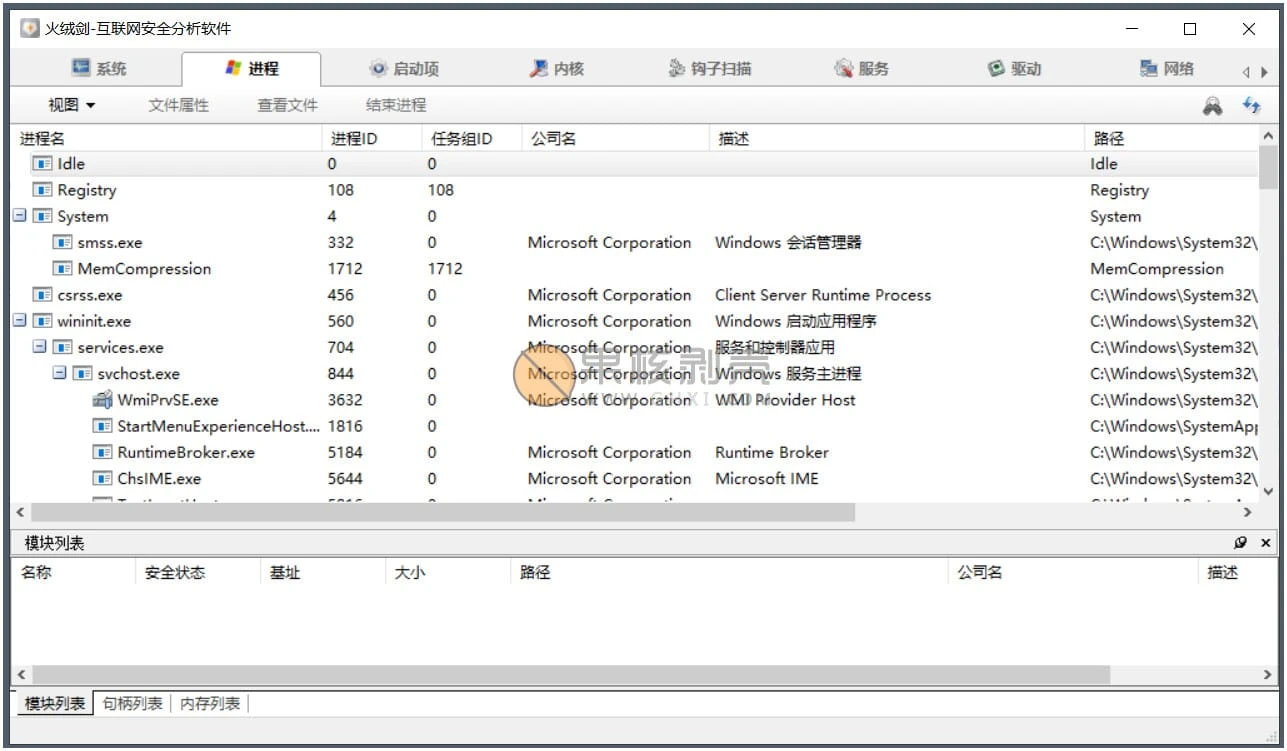This screenshot has height=751, width=1287.
Task: Sort processes by 公司名 column header
Action: tap(616, 139)
